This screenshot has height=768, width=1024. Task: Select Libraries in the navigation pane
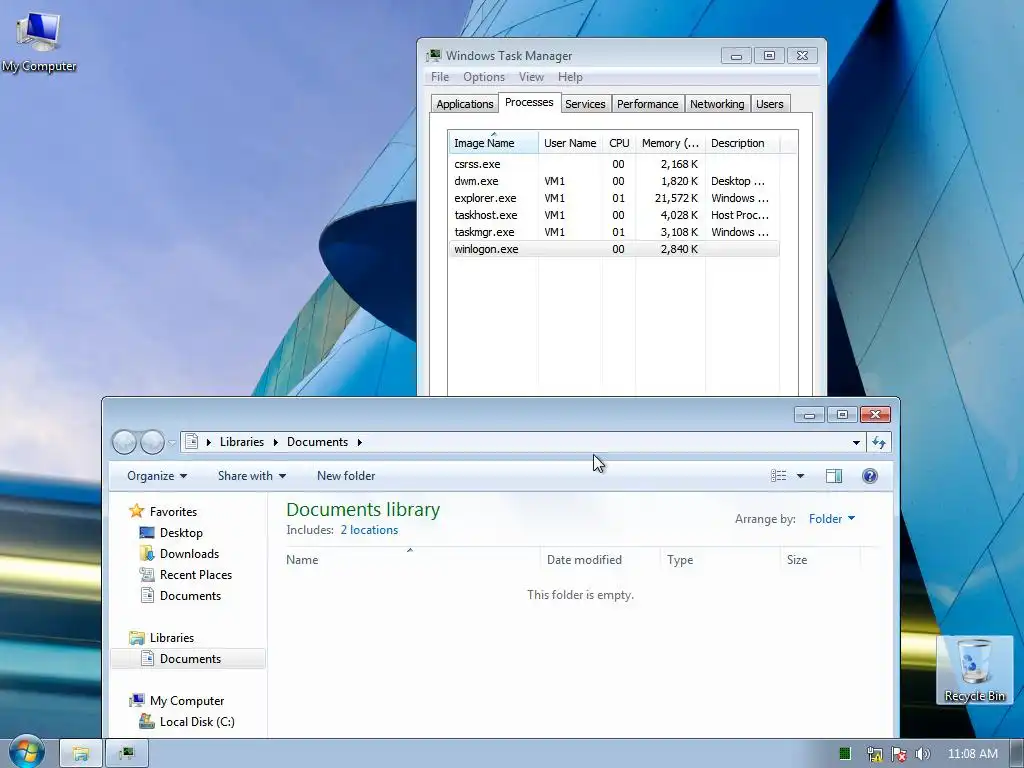(172, 637)
